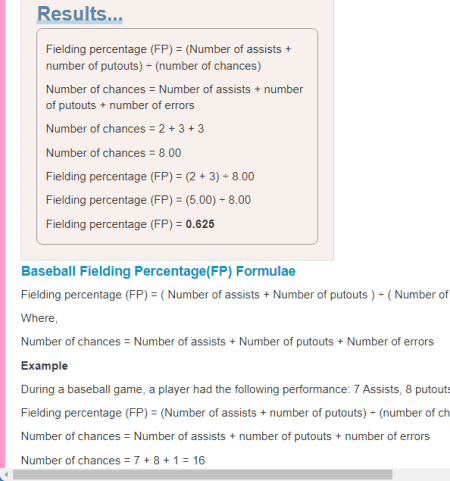The height and width of the screenshot is (481, 450).
Task: Click the line 'Number of chances = 2 + 3 + 3'
Action: coord(125,129)
